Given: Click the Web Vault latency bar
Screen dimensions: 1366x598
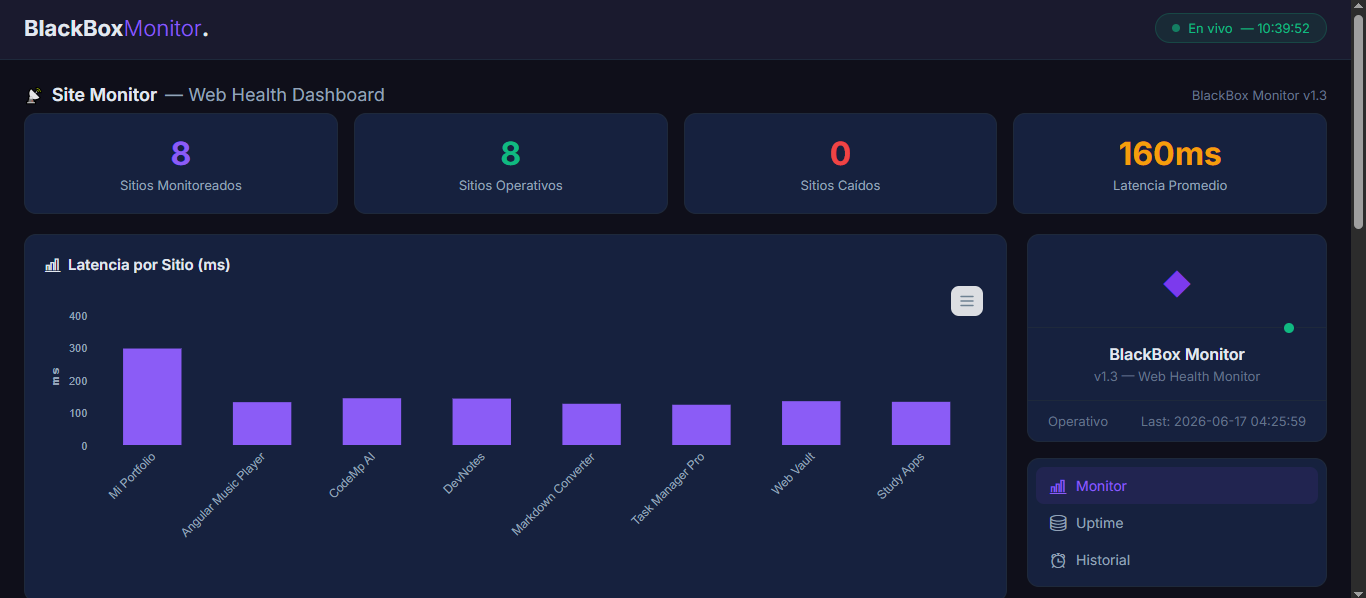Looking at the screenshot, I should click(811, 423).
